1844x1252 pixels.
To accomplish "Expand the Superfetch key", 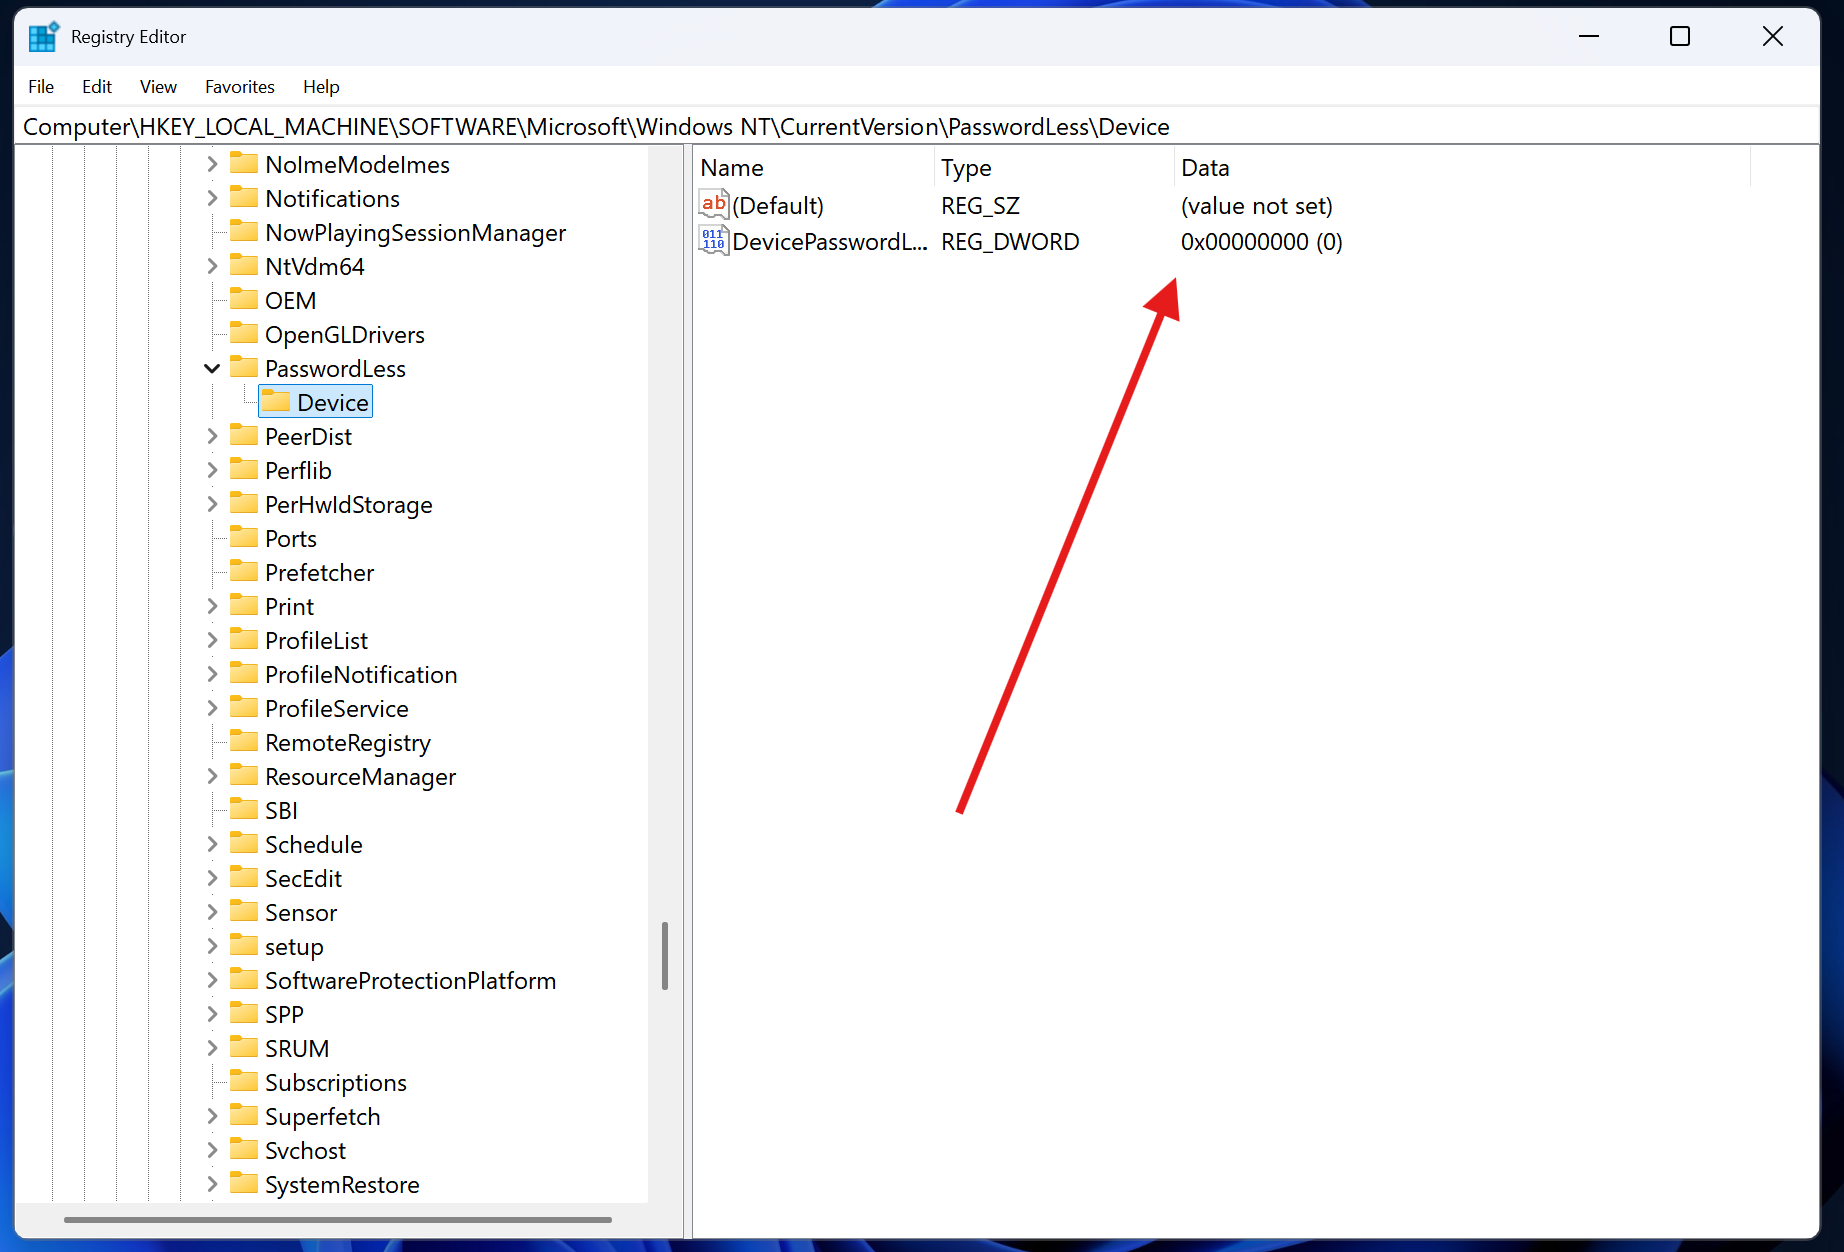I will (x=212, y=1116).
